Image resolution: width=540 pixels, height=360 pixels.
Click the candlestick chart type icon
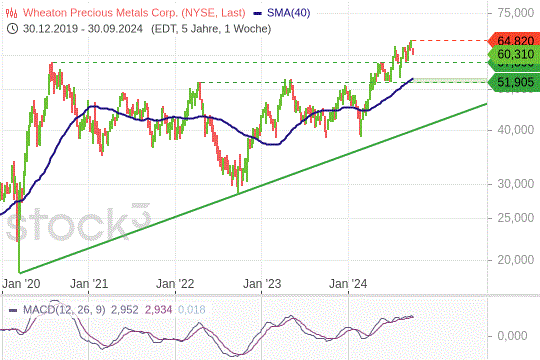pyautogui.click(x=11, y=13)
